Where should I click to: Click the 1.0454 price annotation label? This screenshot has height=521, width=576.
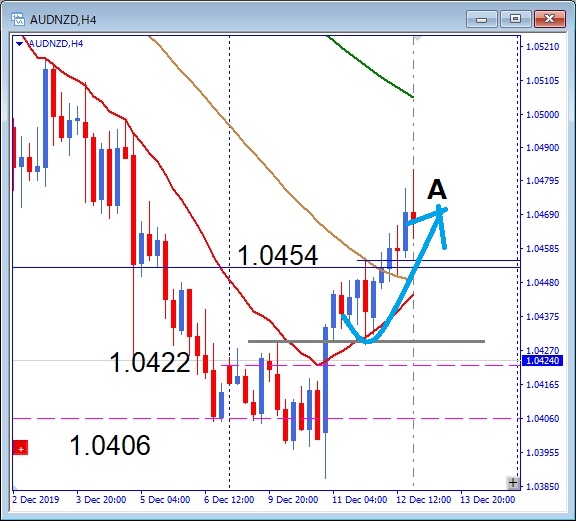(278, 255)
